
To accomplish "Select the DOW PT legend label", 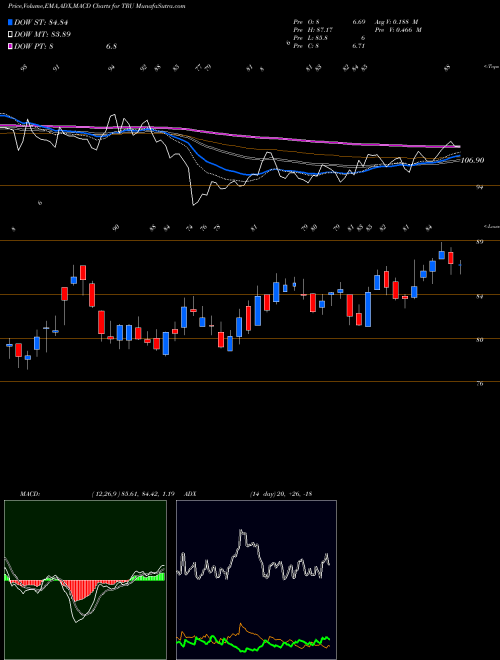I will (x=34, y=46).
